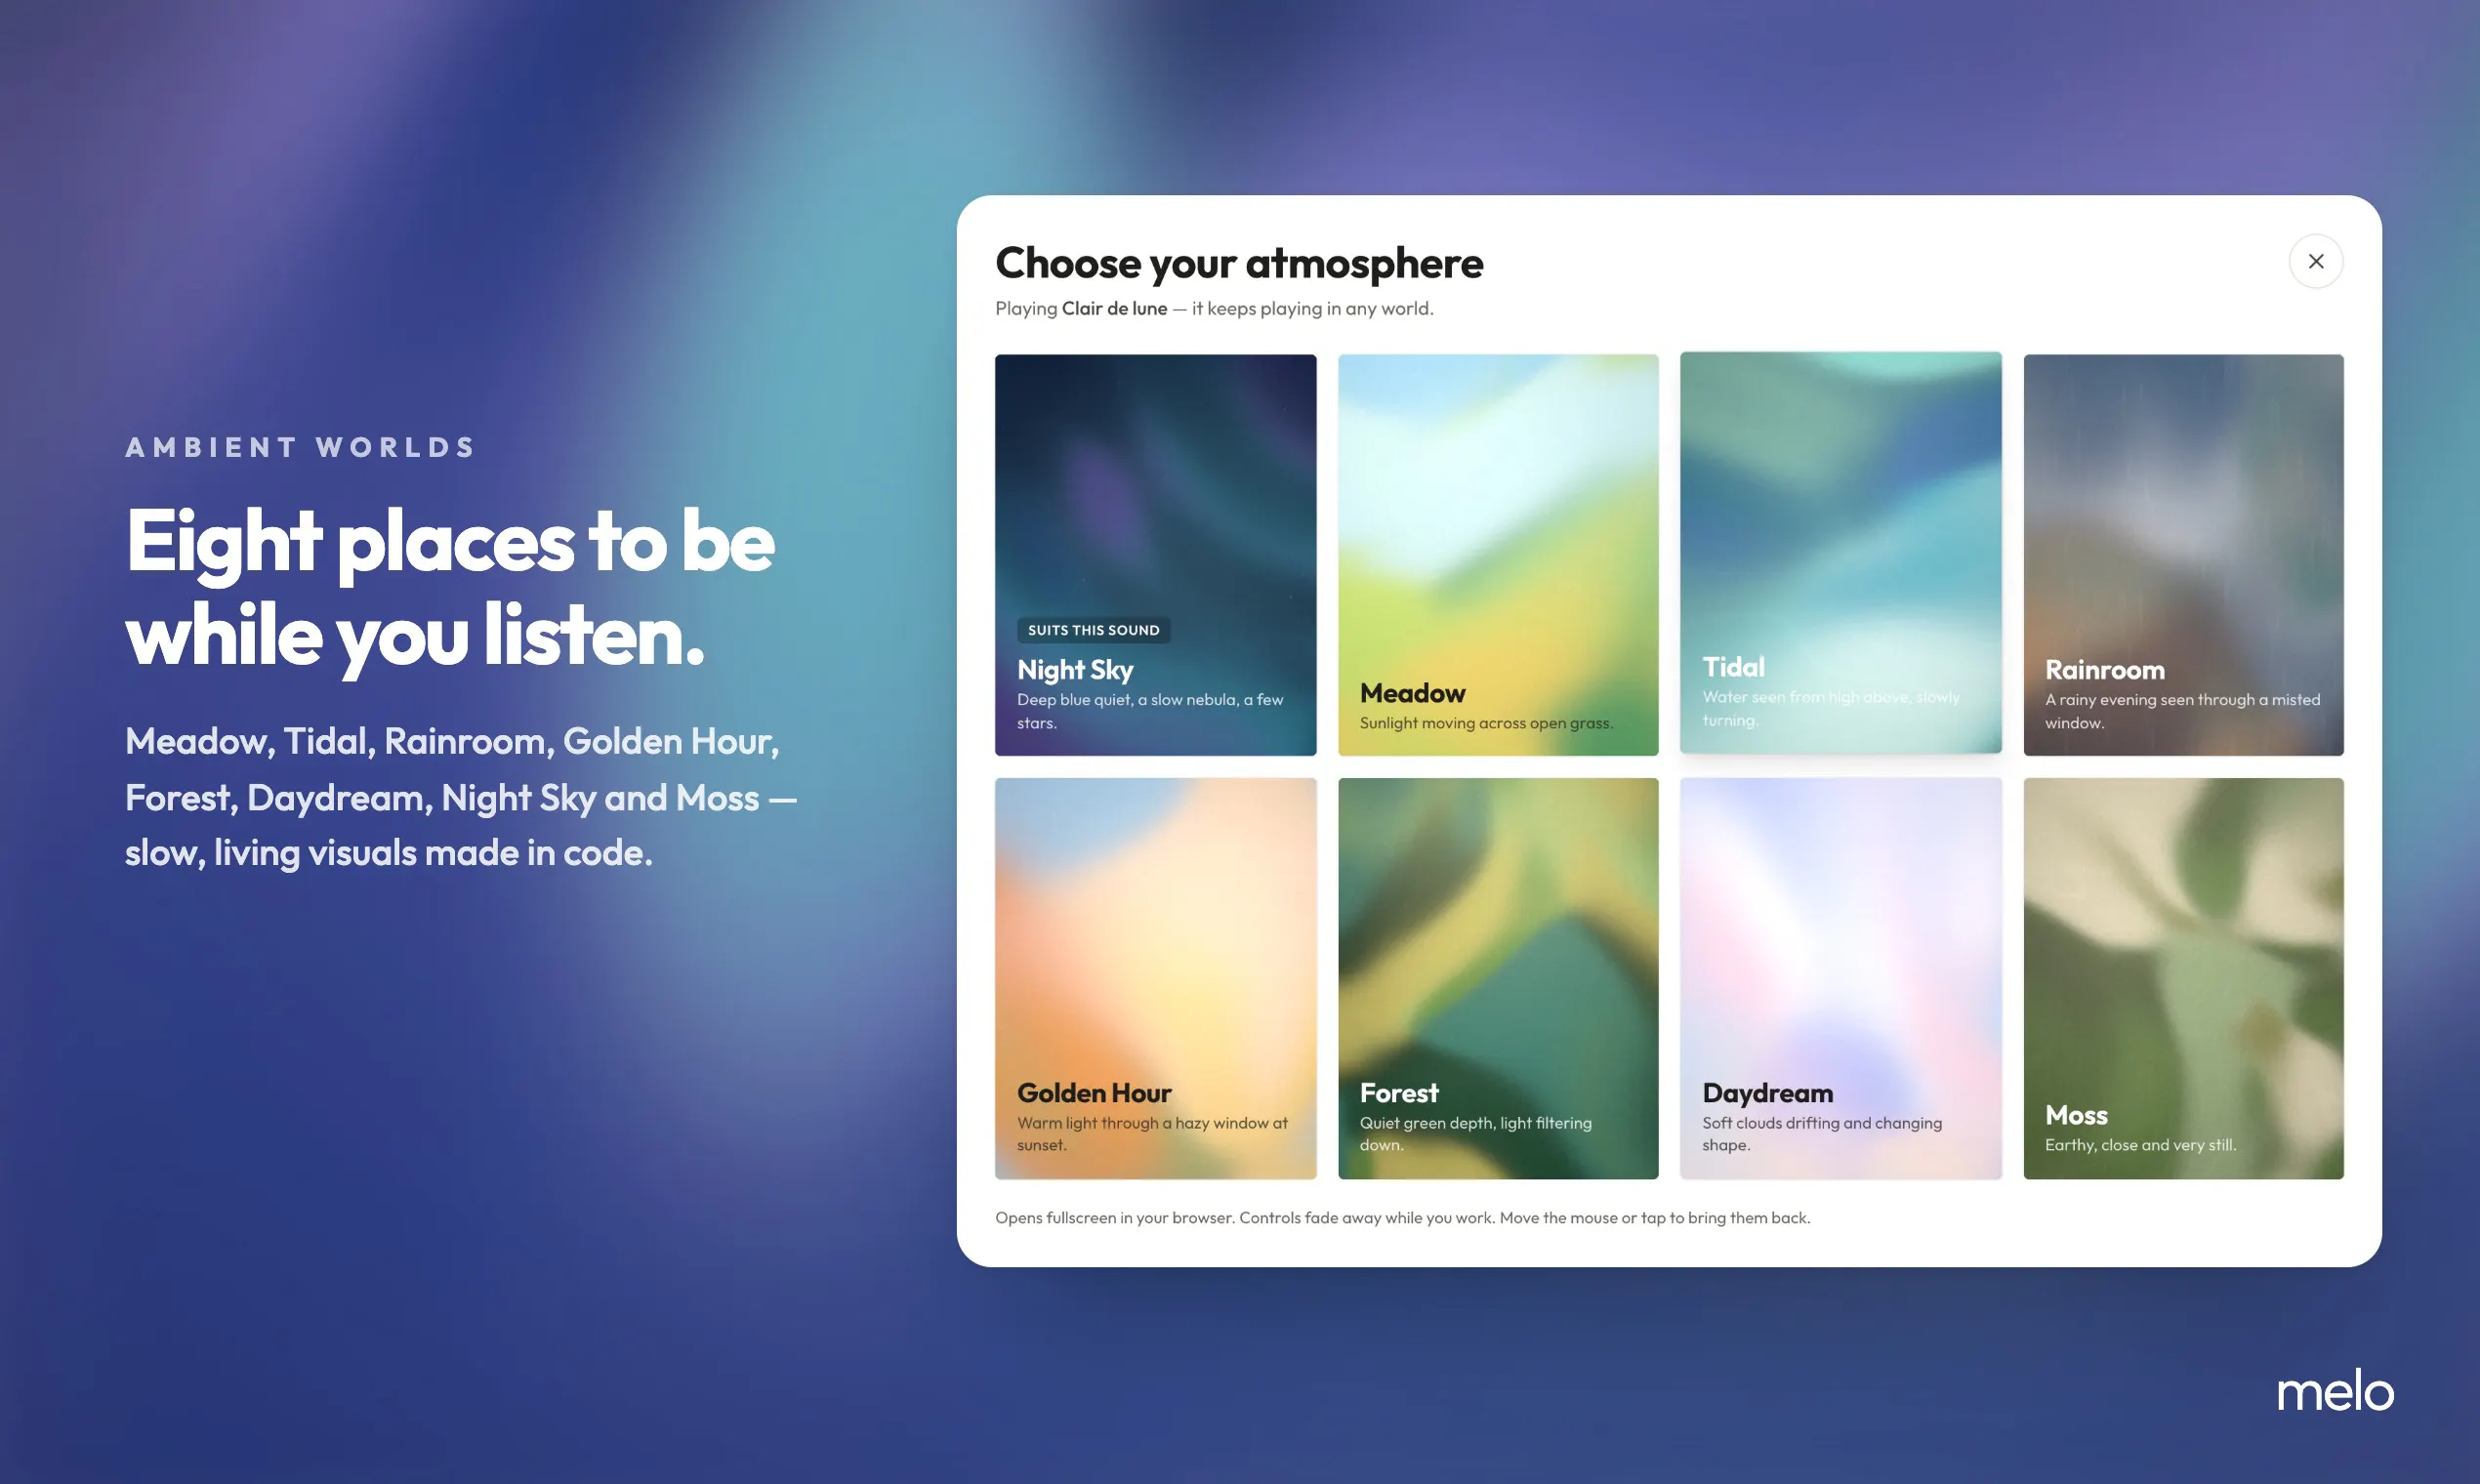The image size is (2480, 1484).
Task: Open the Rainroom atmosphere card
Action: click(x=2183, y=555)
